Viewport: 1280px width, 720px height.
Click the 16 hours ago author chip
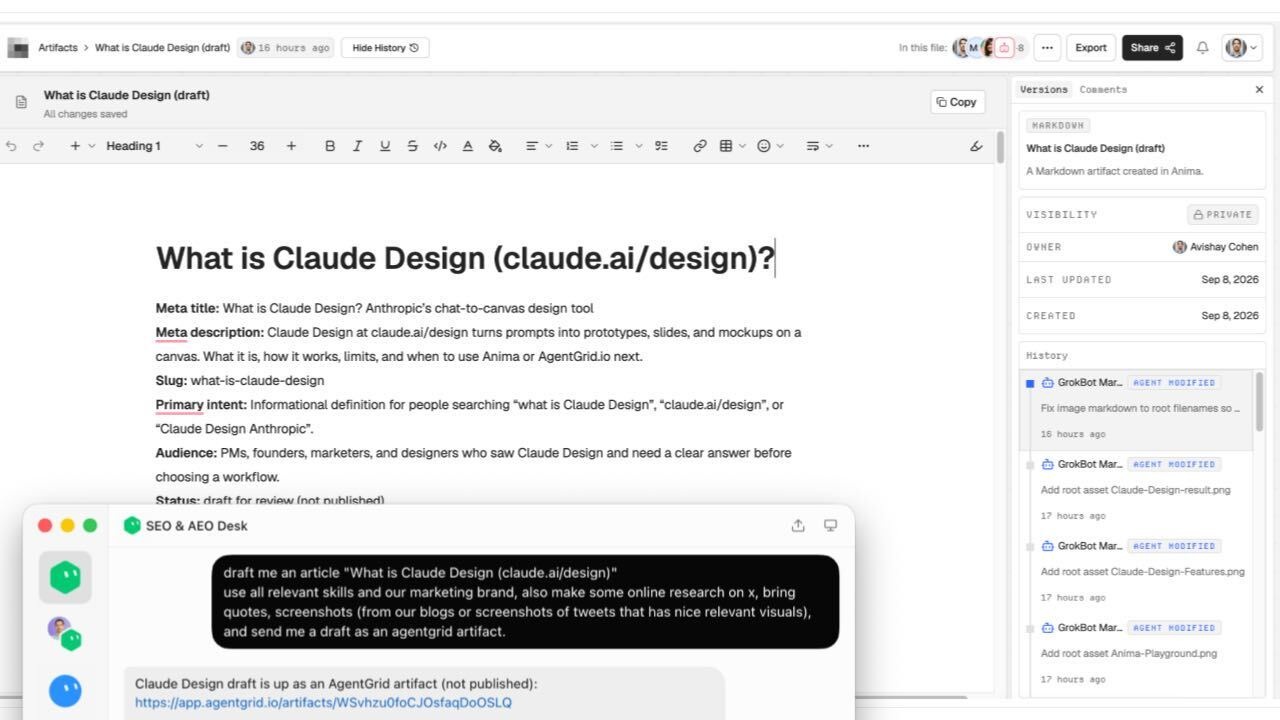click(285, 48)
